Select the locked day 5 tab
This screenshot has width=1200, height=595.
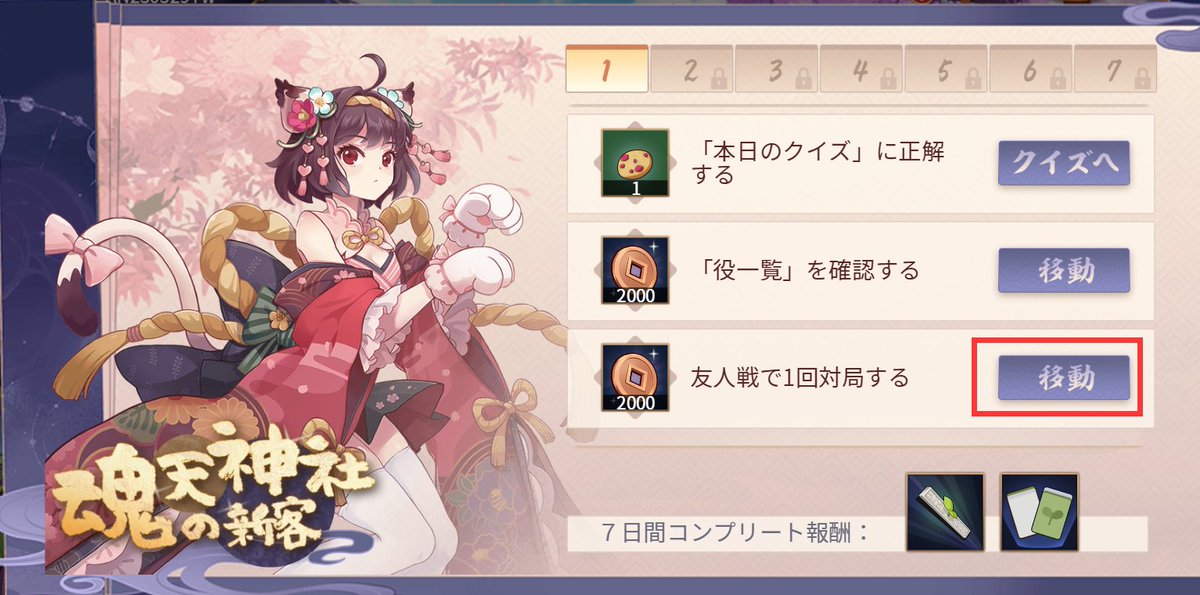coord(946,69)
